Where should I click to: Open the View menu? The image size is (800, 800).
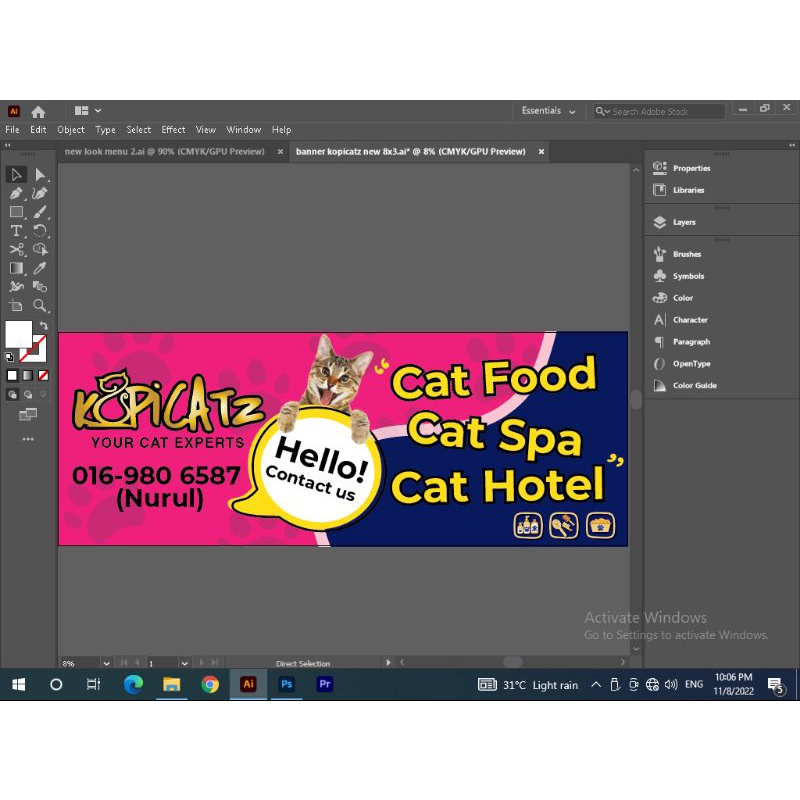[x=206, y=130]
